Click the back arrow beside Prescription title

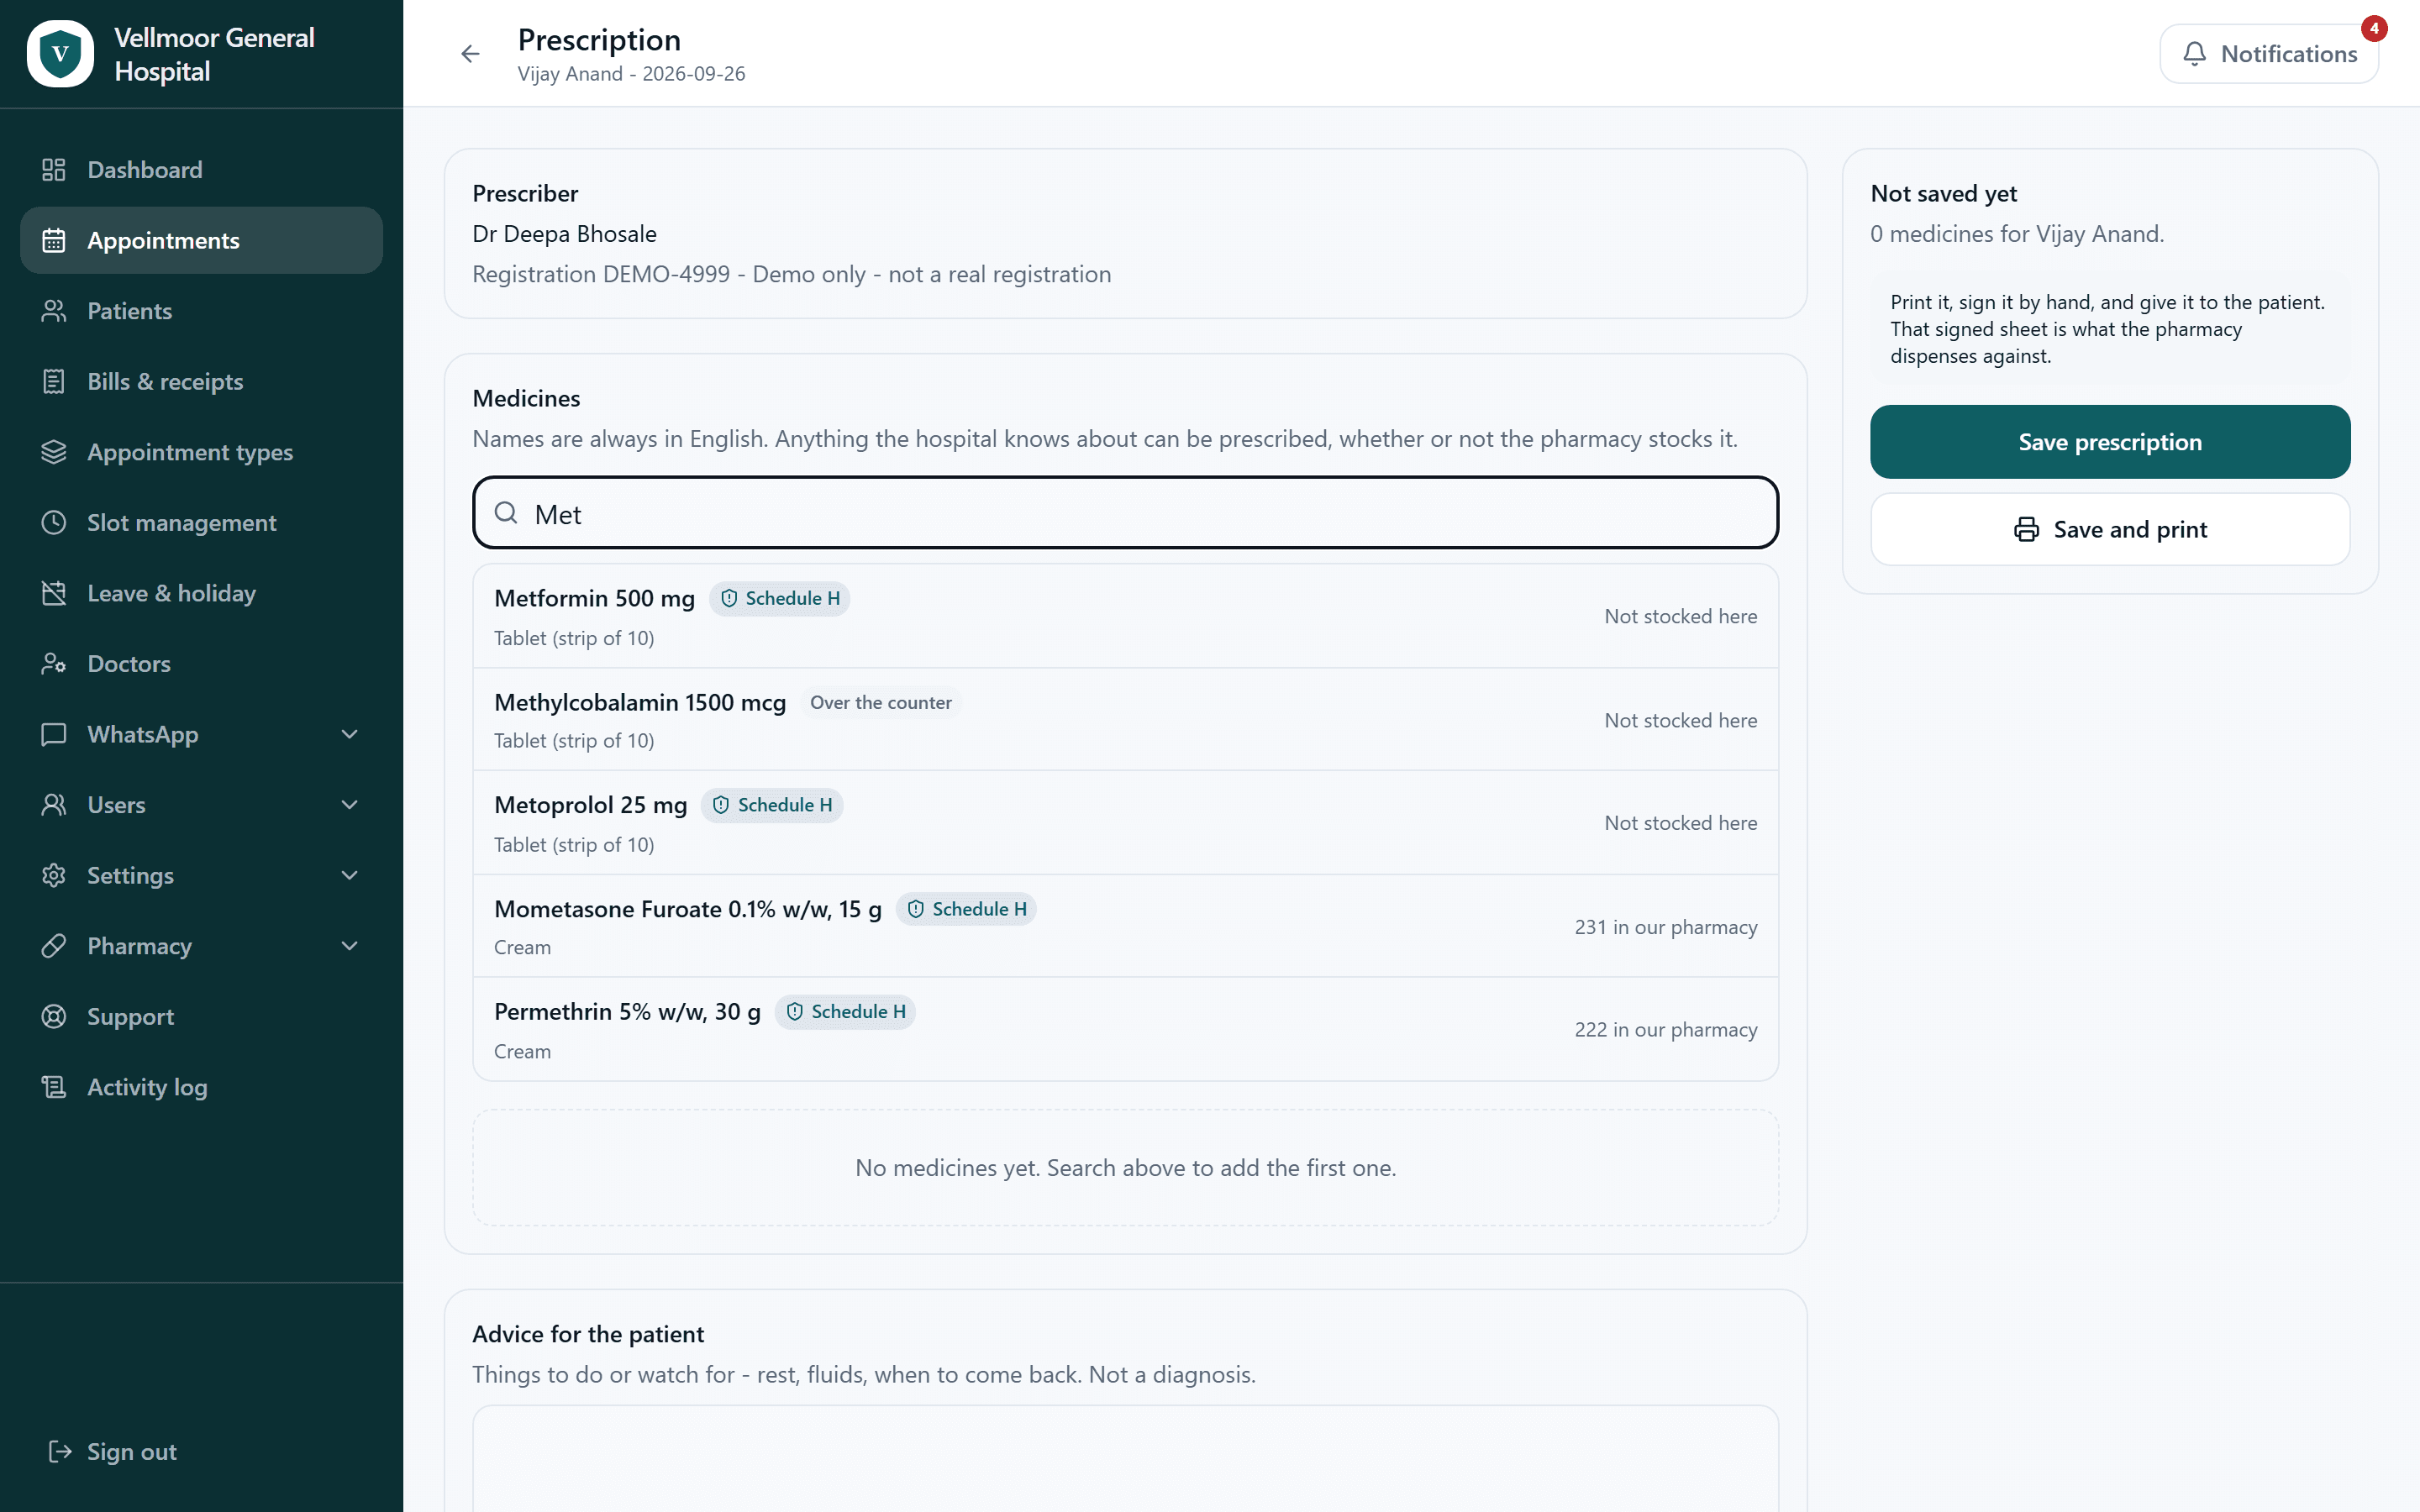(x=470, y=54)
